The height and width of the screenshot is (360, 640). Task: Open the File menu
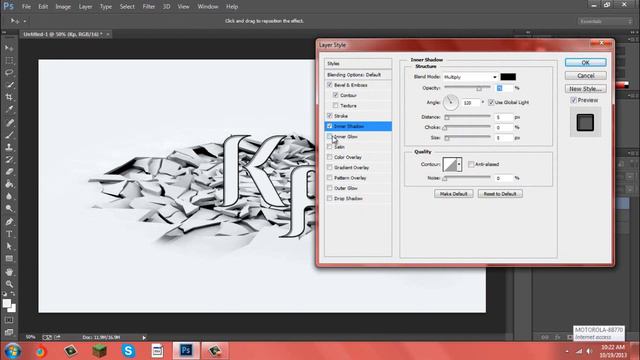point(26,7)
